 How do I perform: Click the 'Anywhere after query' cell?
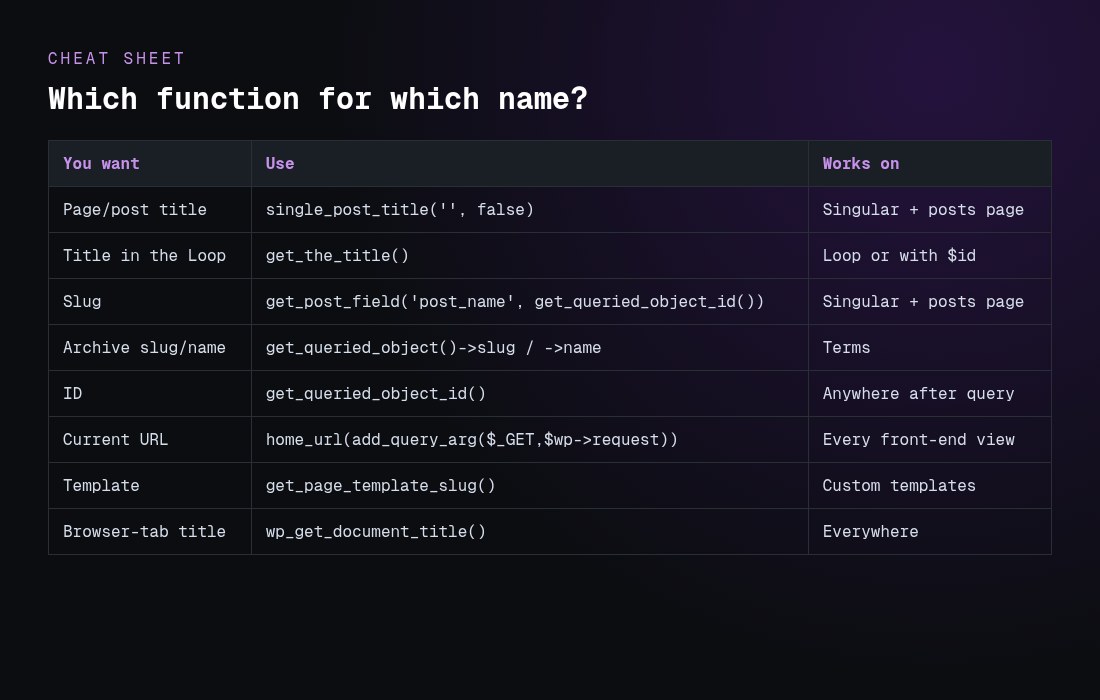(x=930, y=393)
